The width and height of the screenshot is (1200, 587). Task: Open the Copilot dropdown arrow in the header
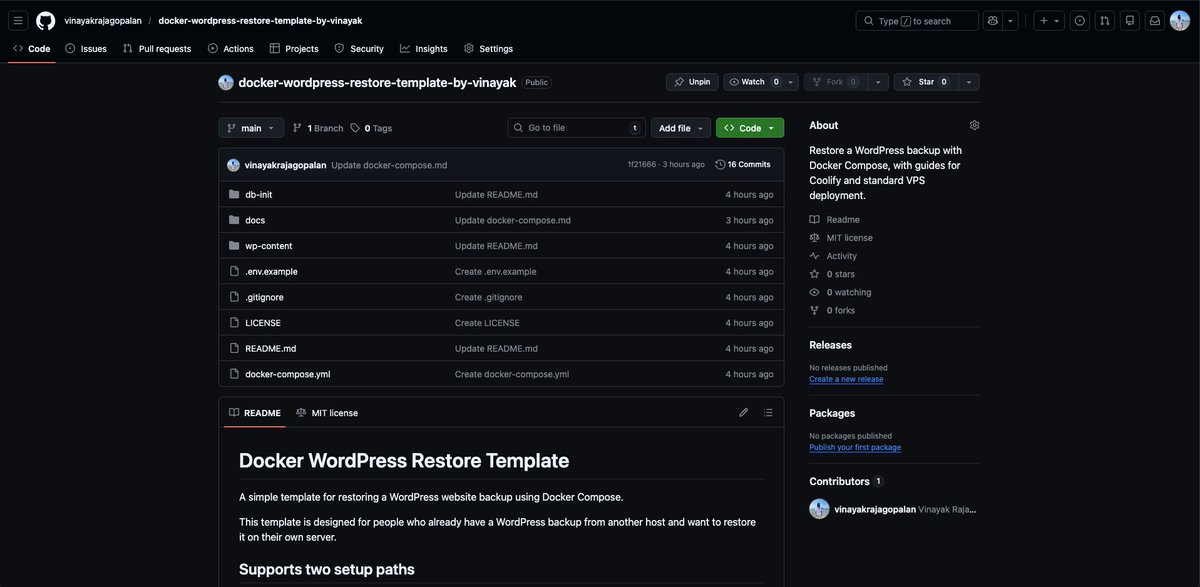1010,20
